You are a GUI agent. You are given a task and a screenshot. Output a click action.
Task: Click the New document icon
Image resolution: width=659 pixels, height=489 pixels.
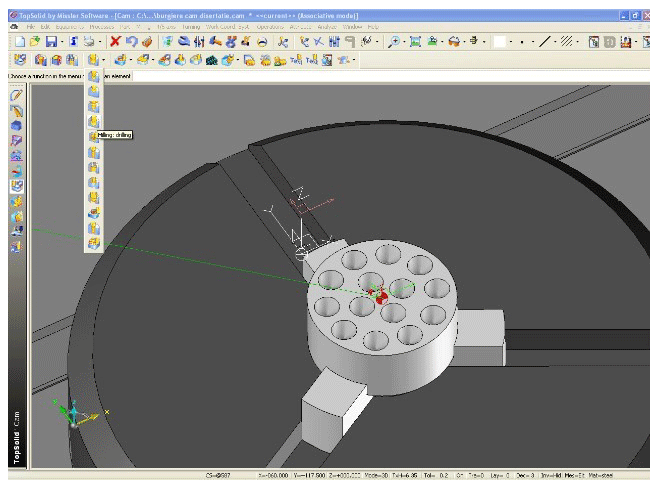click(x=20, y=42)
